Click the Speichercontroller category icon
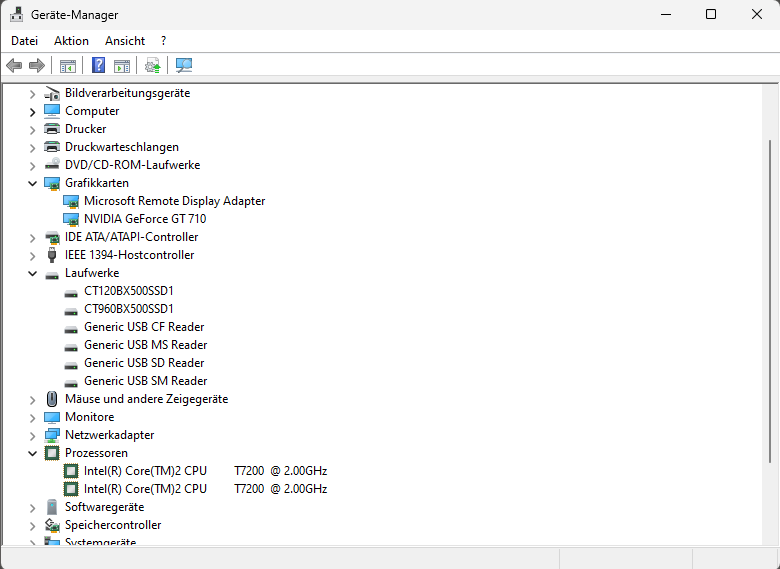The height and width of the screenshot is (569, 780). point(52,525)
